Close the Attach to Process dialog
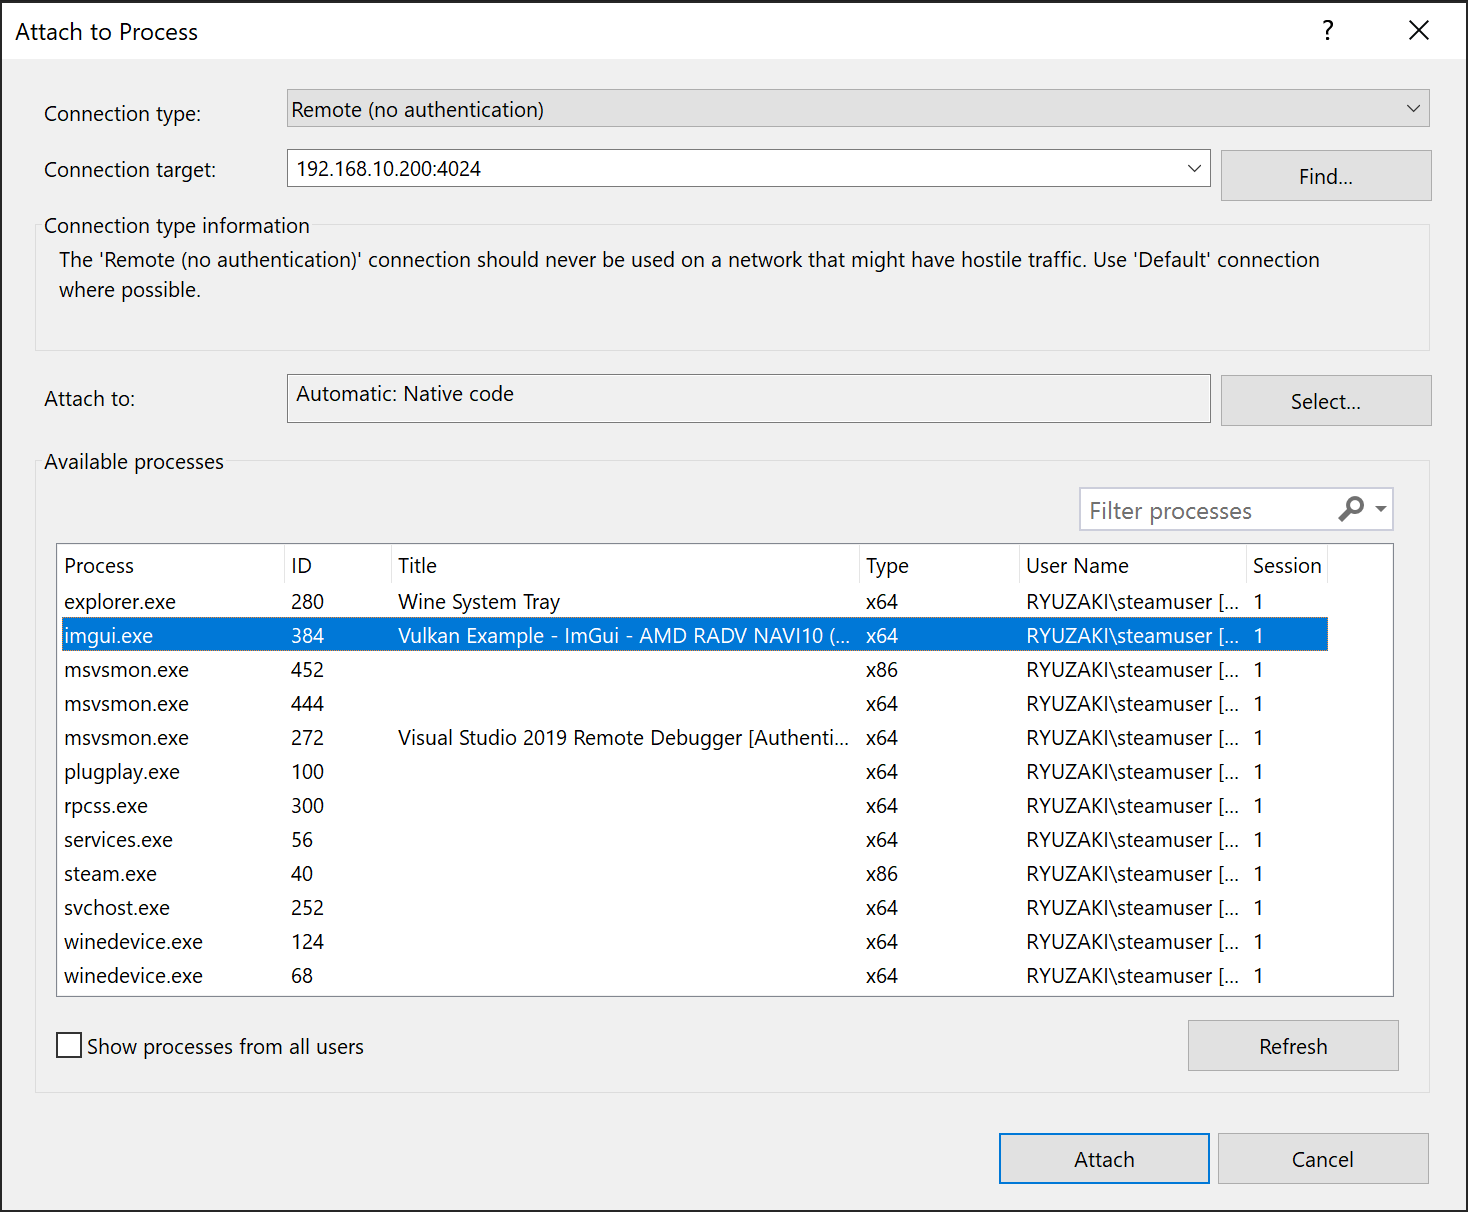The image size is (1468, 1212). [x=1418, y=31]
